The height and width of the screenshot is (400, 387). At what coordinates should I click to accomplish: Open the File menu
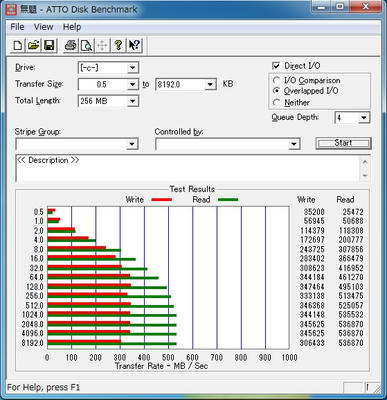click(x=17, y=27)
